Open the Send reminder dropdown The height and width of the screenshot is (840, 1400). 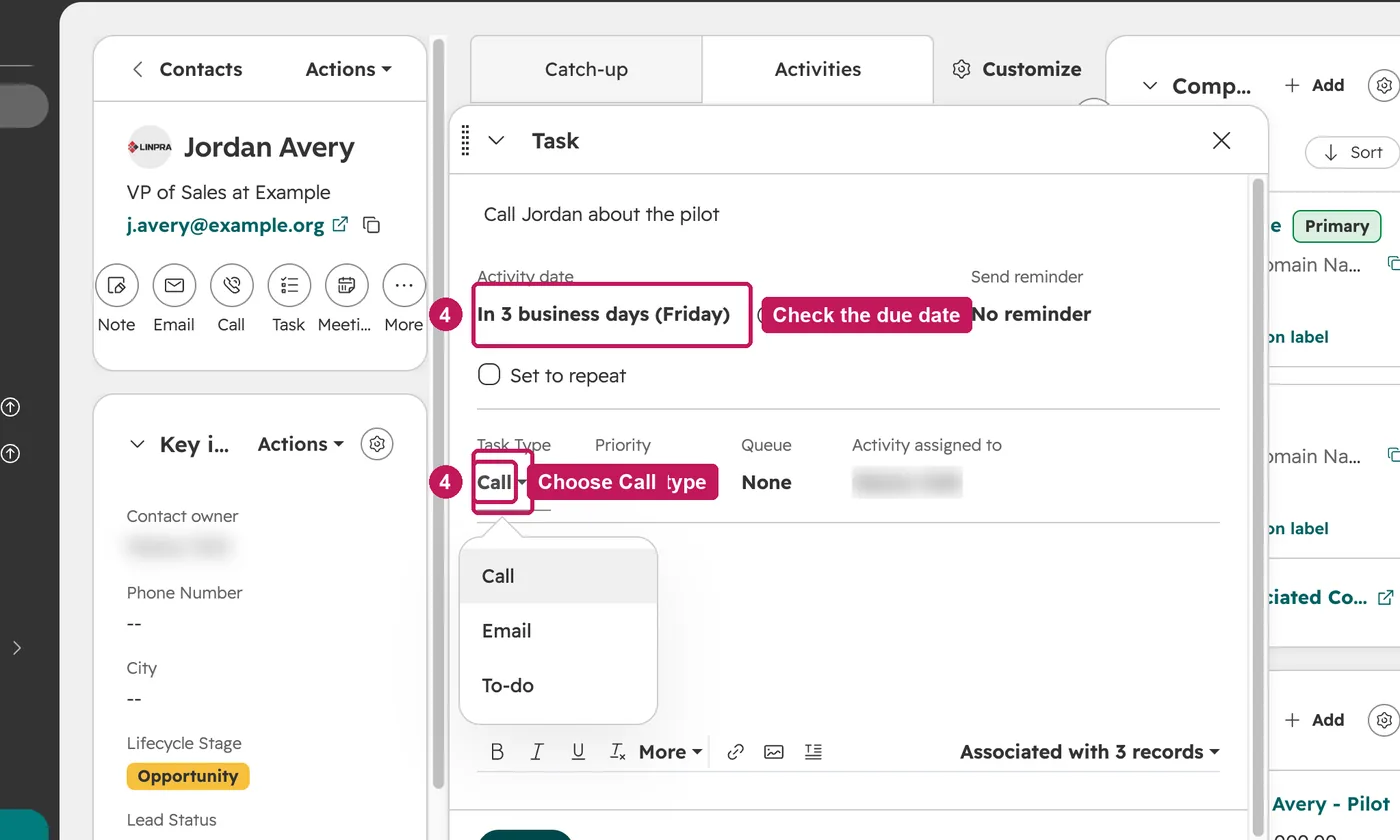pyautogui.click(x=1031, y=314)
